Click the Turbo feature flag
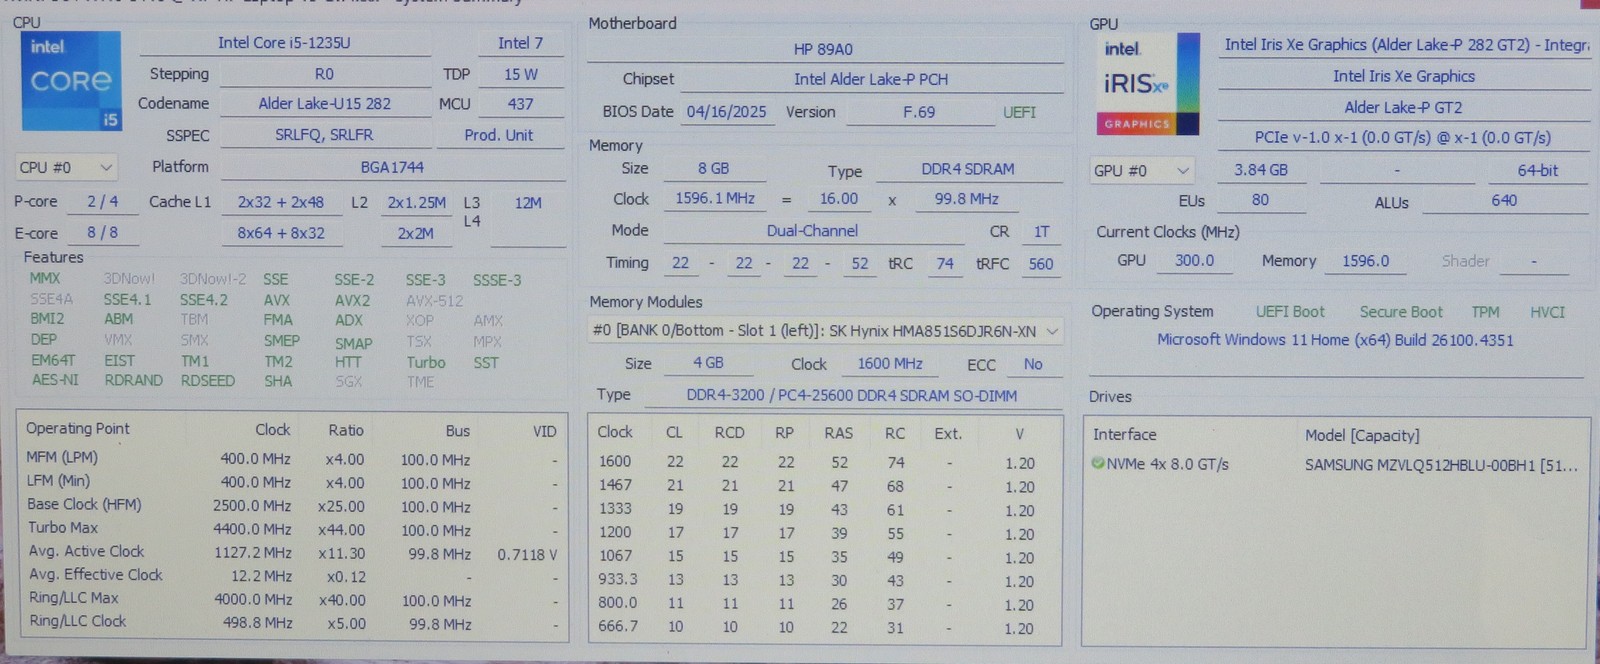The image size is (1600, 664). click(x=426, y=362)
